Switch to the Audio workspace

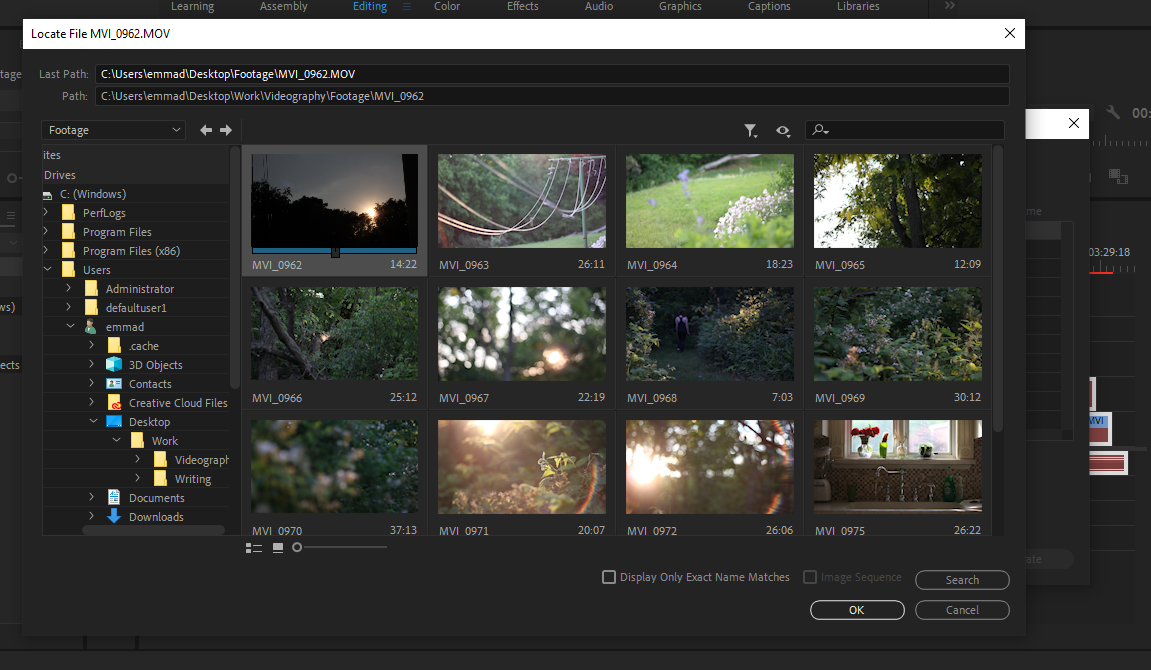pos(599,7)
